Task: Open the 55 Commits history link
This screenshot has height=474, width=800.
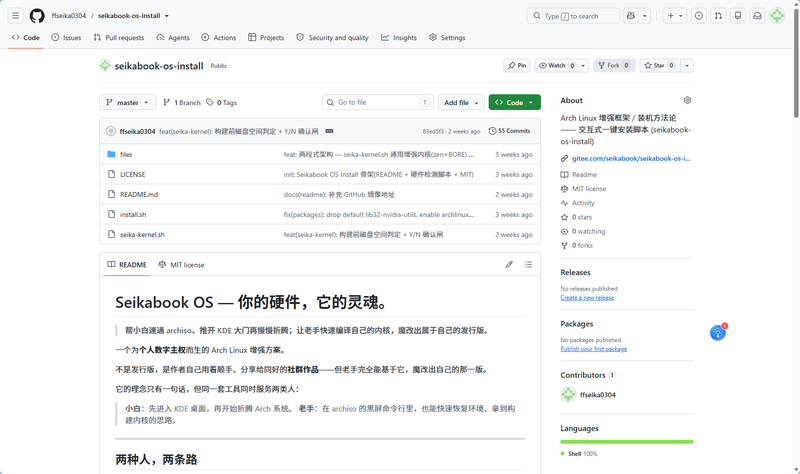Action: pos(509,131)
